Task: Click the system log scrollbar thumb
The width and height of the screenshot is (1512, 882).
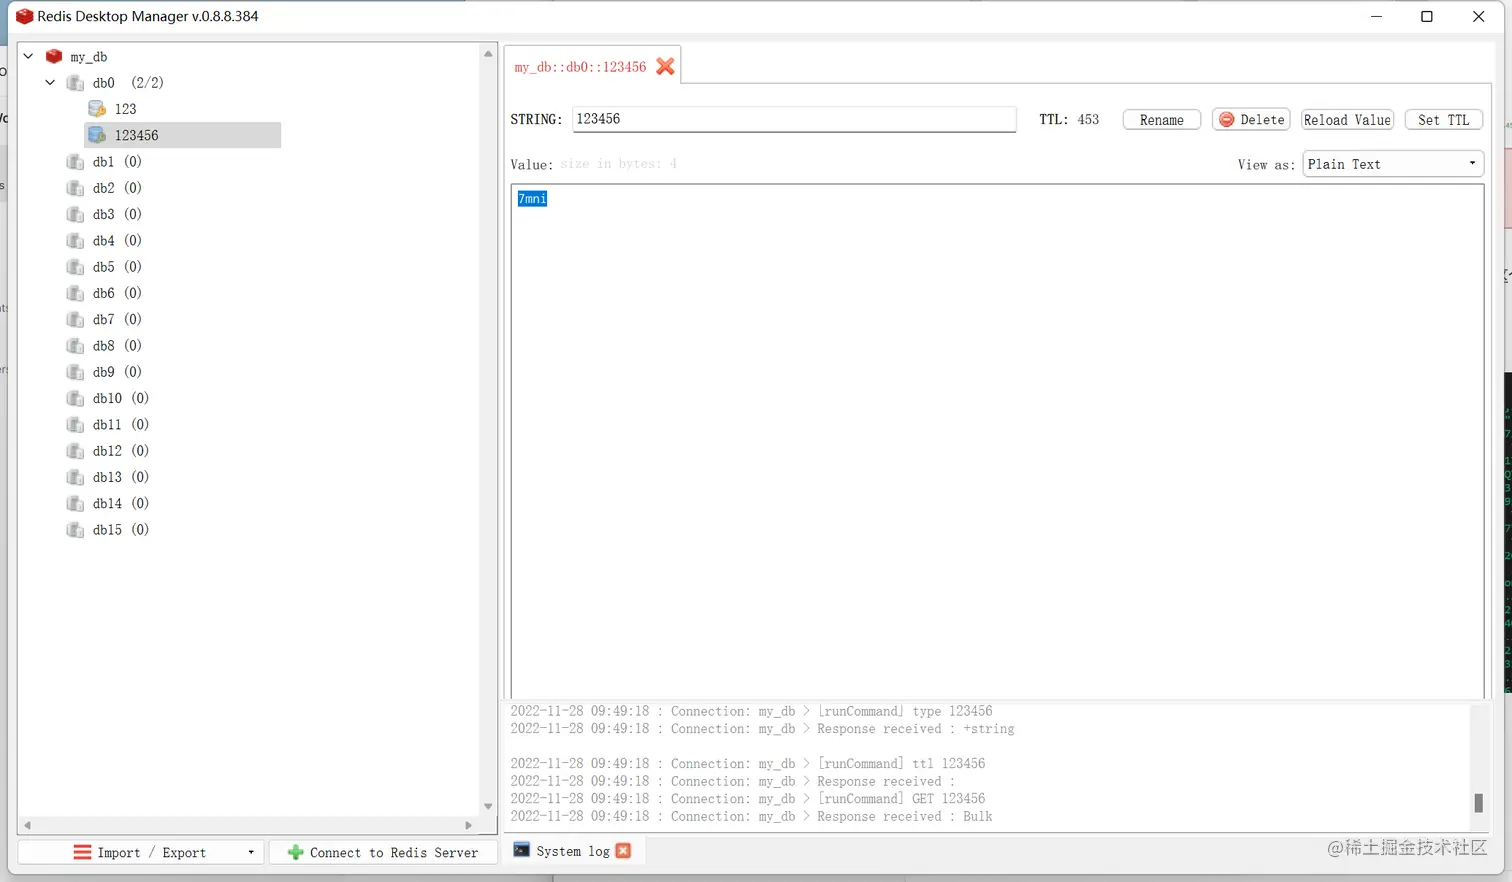Action: (x=1478, y=802)
